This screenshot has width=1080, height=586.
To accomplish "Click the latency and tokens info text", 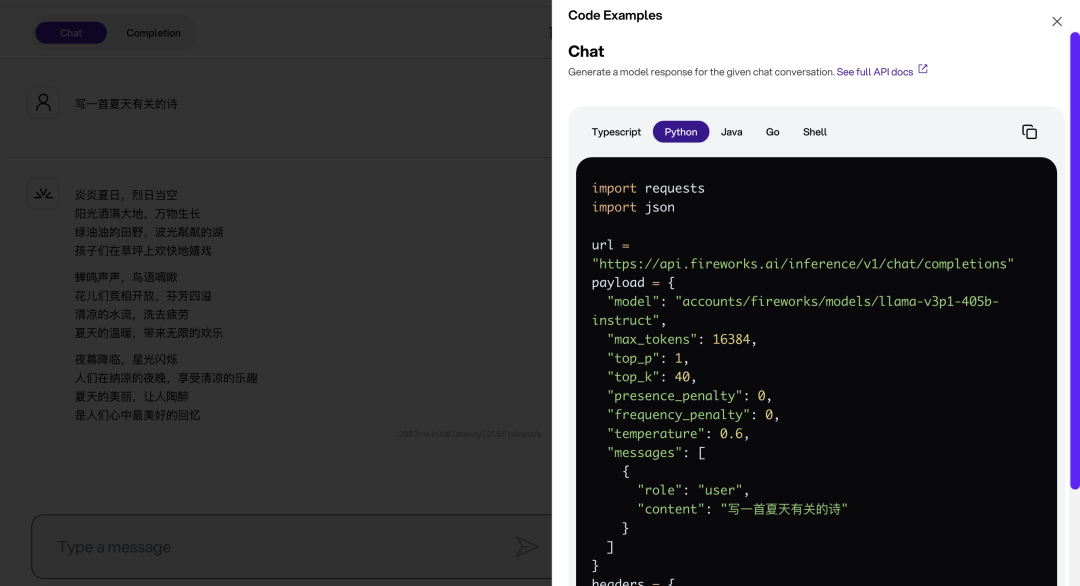I will tap(470, 434).
